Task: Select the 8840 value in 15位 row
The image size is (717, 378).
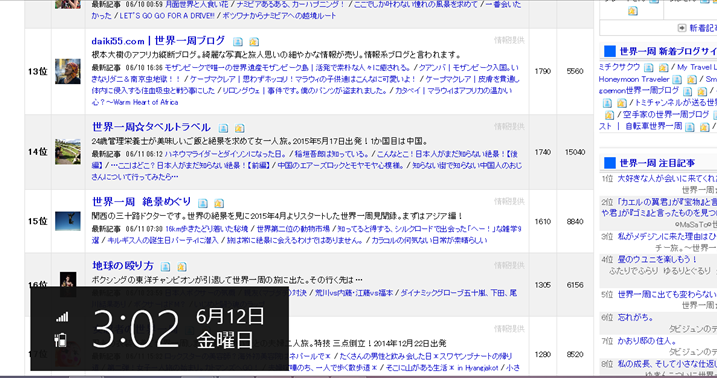Action: 575,222
